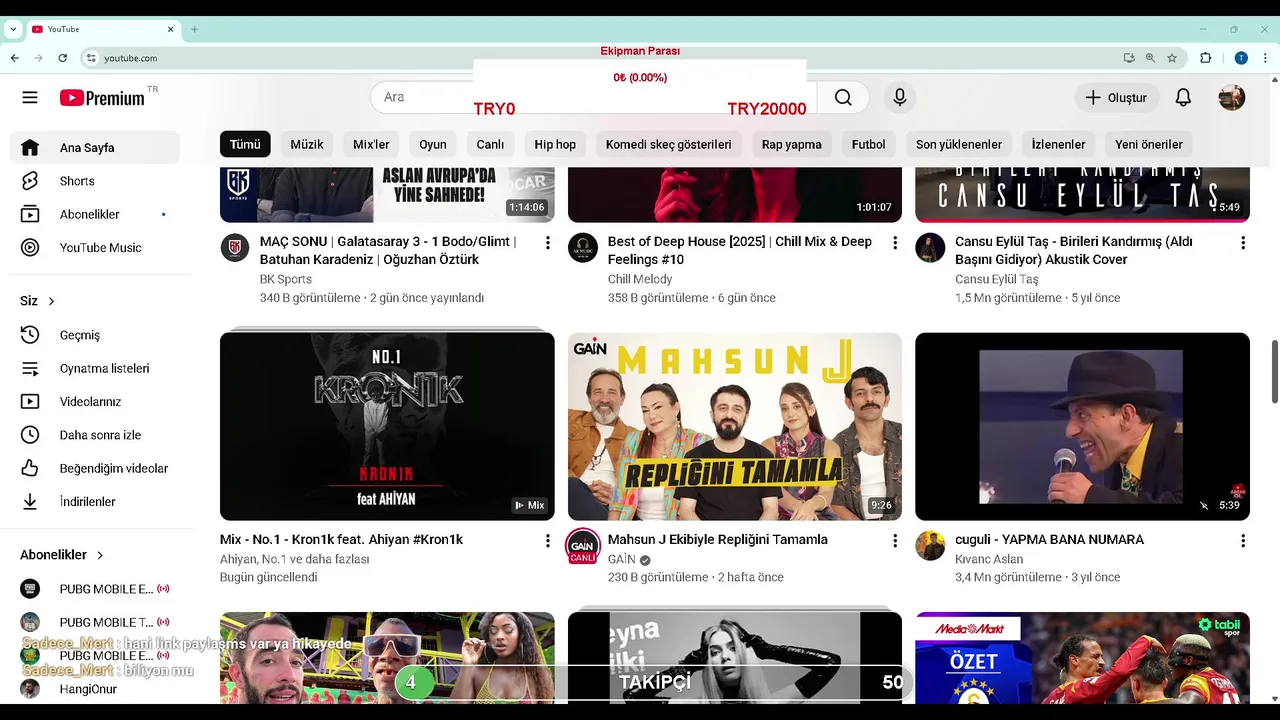Image resolution: width=1280 pixels, height=720 pixels.
Task: Open options for MAÇ SONU video
Action: (x=547, y=243)
